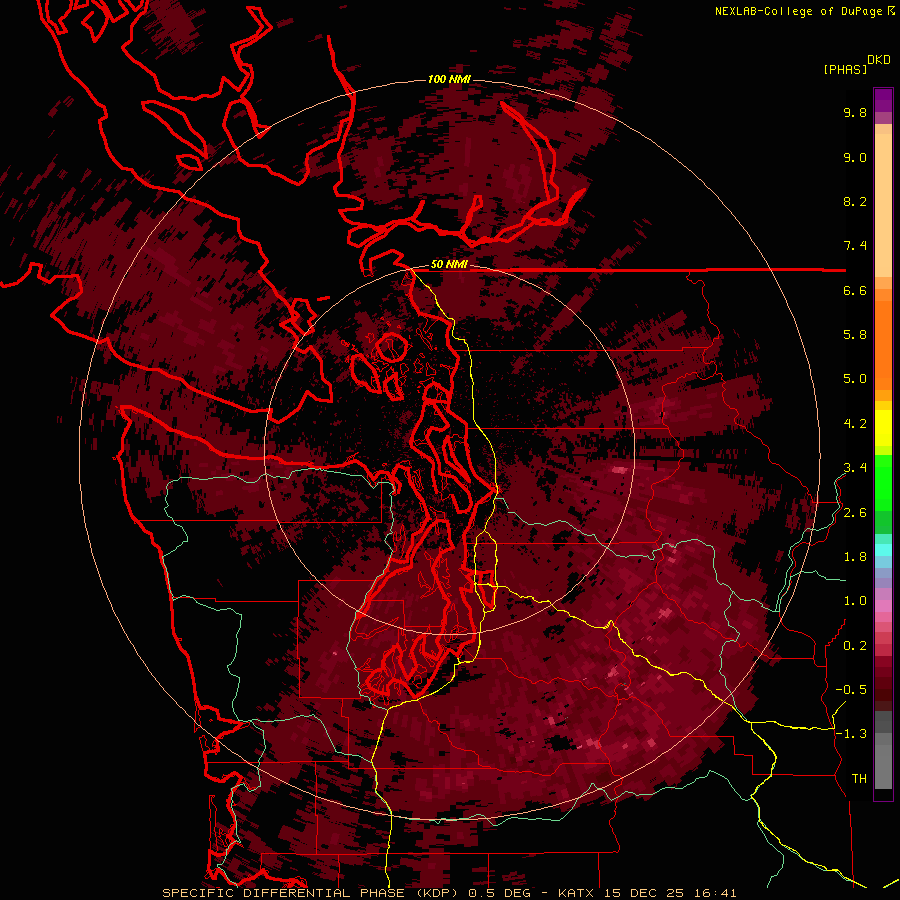Select the 5.8 legend value

(855, 335)
